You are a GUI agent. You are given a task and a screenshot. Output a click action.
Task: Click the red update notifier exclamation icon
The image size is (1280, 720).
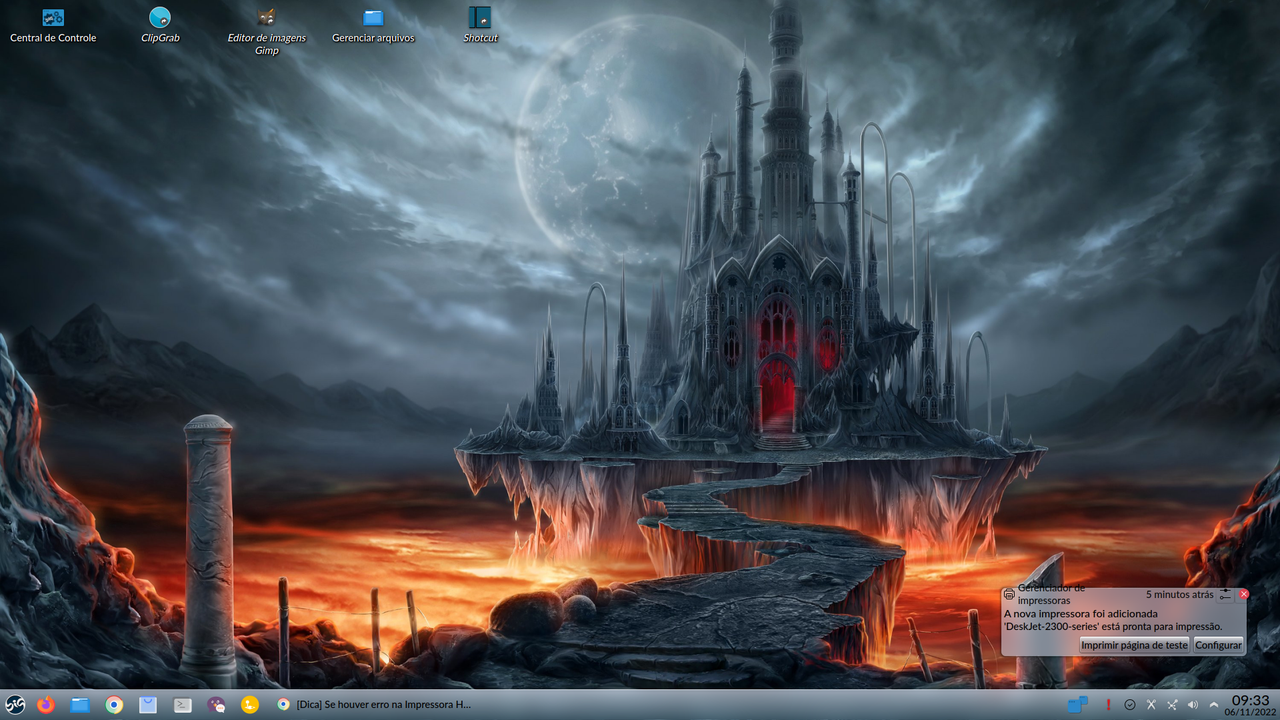coord(1108,705)
